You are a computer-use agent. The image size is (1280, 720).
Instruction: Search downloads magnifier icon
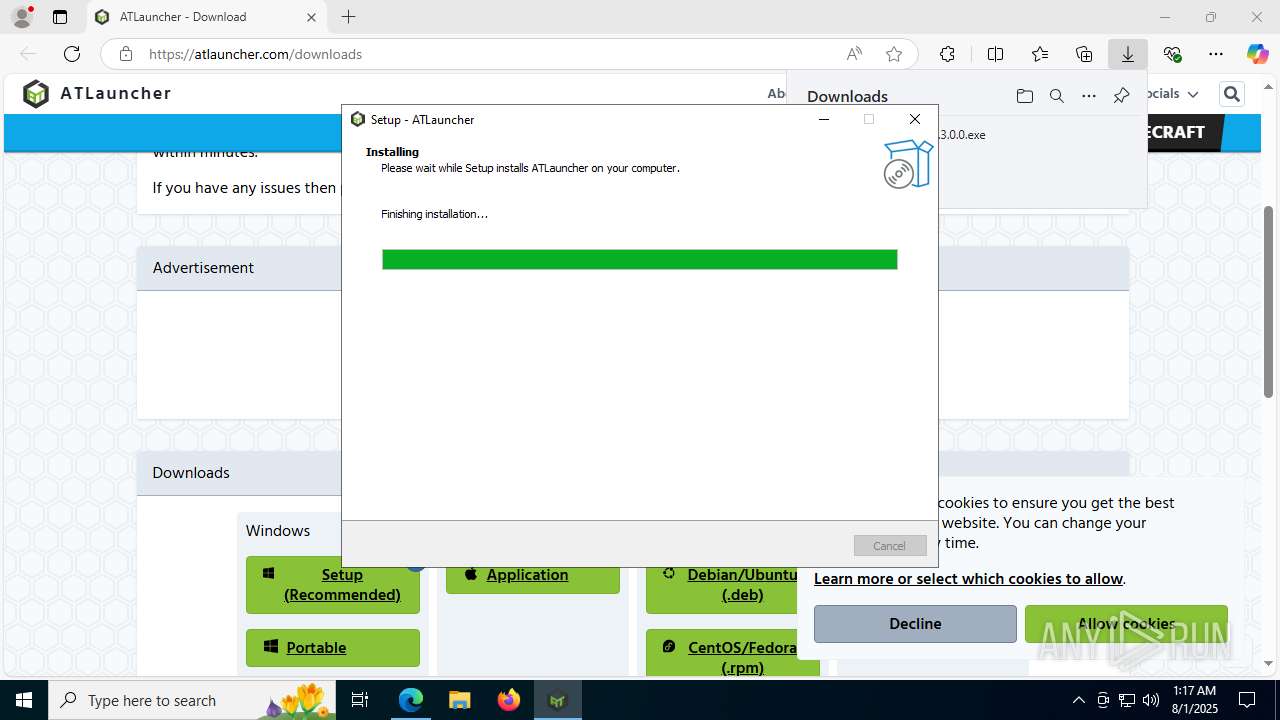coord(1057,96)
